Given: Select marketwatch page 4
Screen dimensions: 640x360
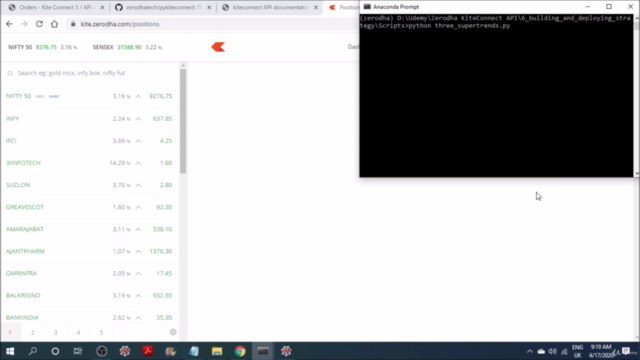Looking at the screenshot, I should click(78, 332).
